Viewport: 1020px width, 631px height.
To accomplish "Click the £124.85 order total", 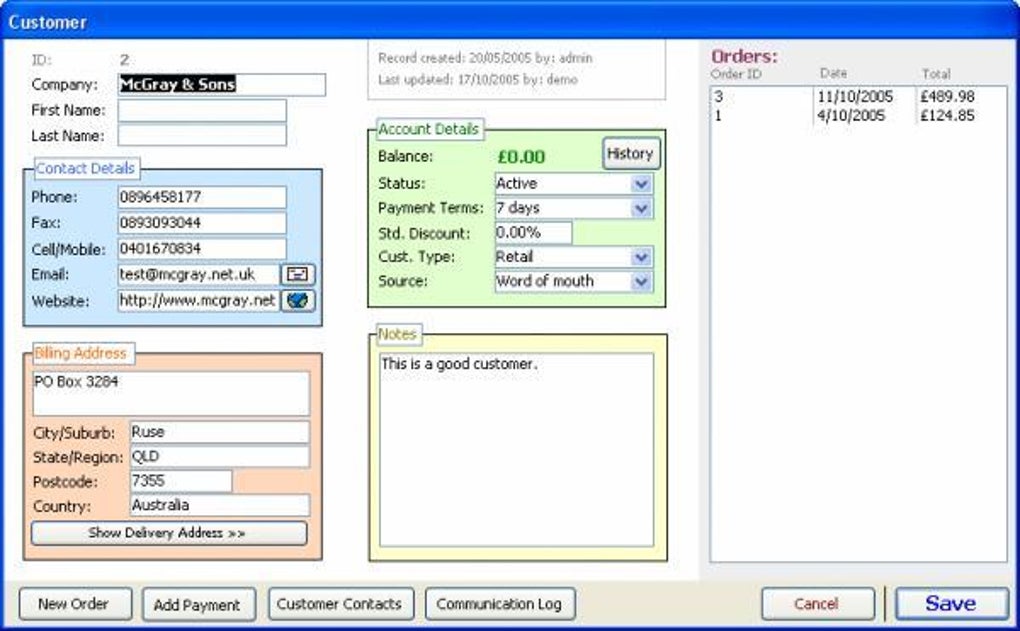I will [x=947, y=116].
